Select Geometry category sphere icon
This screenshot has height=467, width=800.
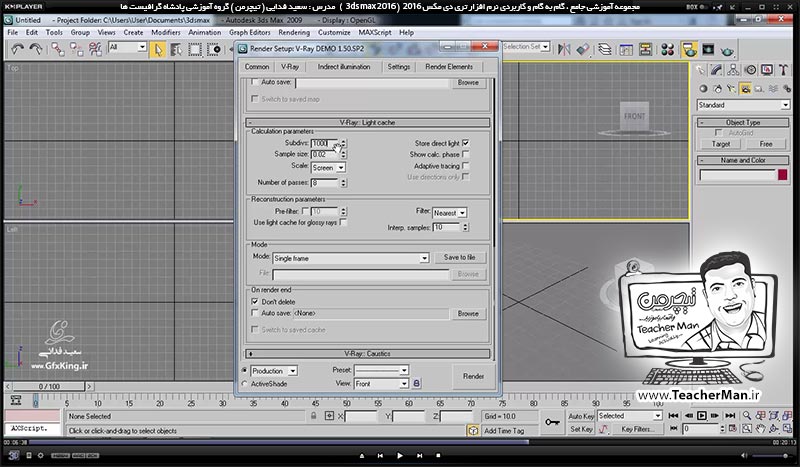703,88
